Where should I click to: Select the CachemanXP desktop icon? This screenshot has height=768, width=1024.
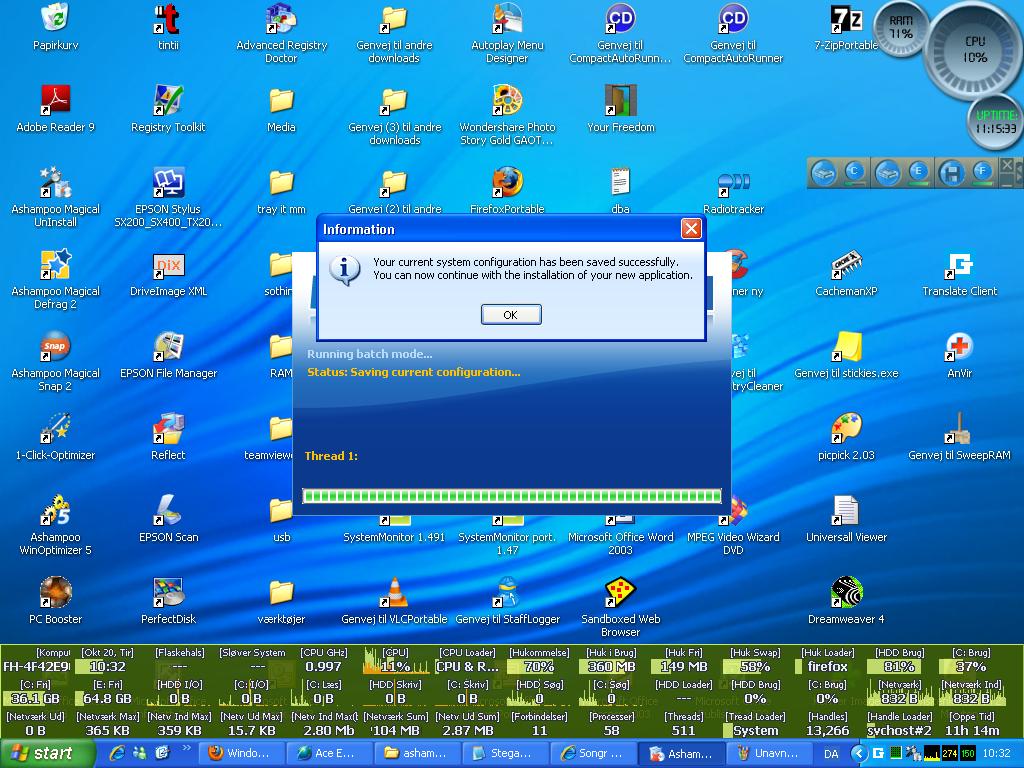(846, 266)
